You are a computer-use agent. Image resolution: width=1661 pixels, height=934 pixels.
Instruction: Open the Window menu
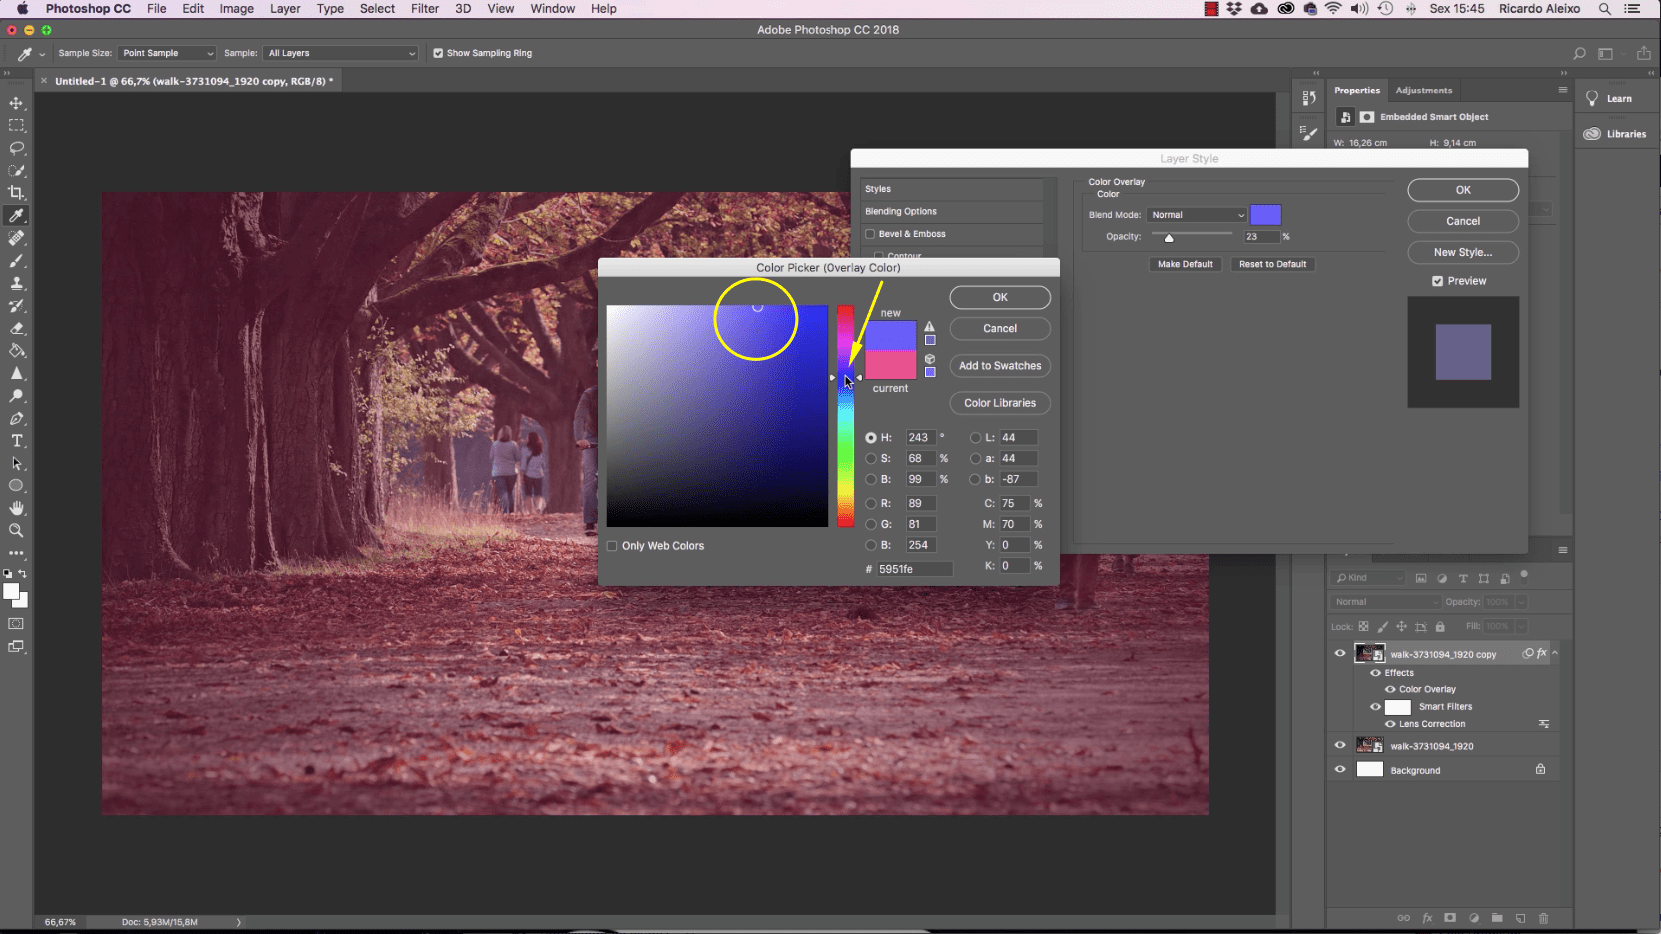[552, 9]
